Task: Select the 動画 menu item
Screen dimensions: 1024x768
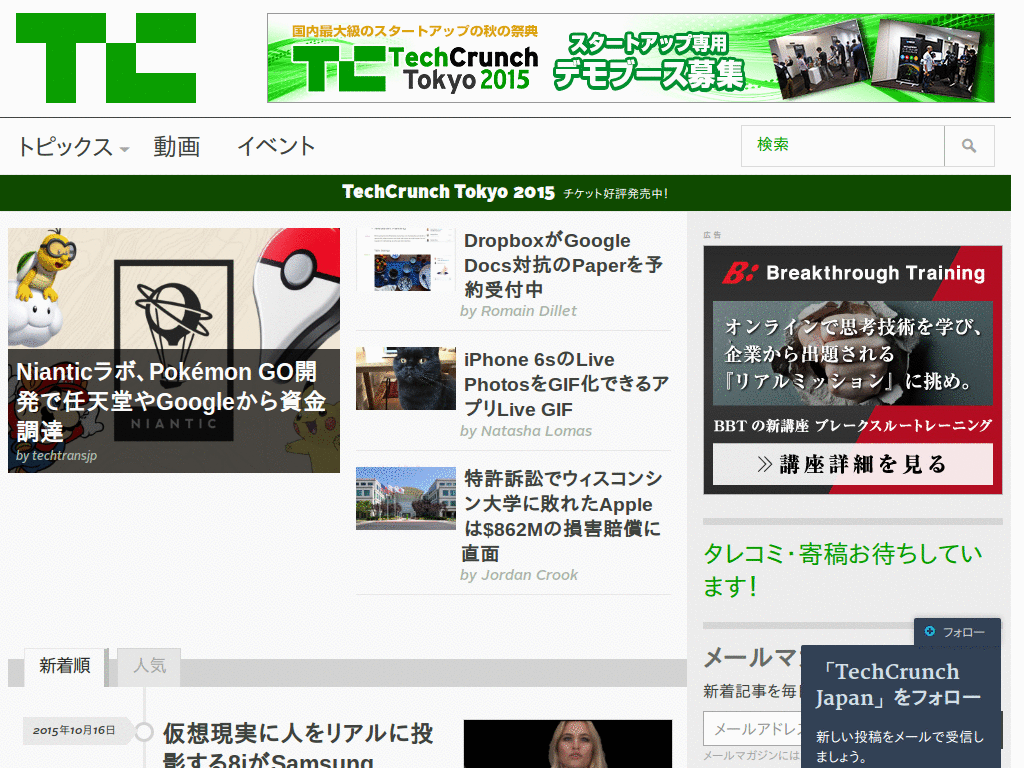Action: (176, 146)
